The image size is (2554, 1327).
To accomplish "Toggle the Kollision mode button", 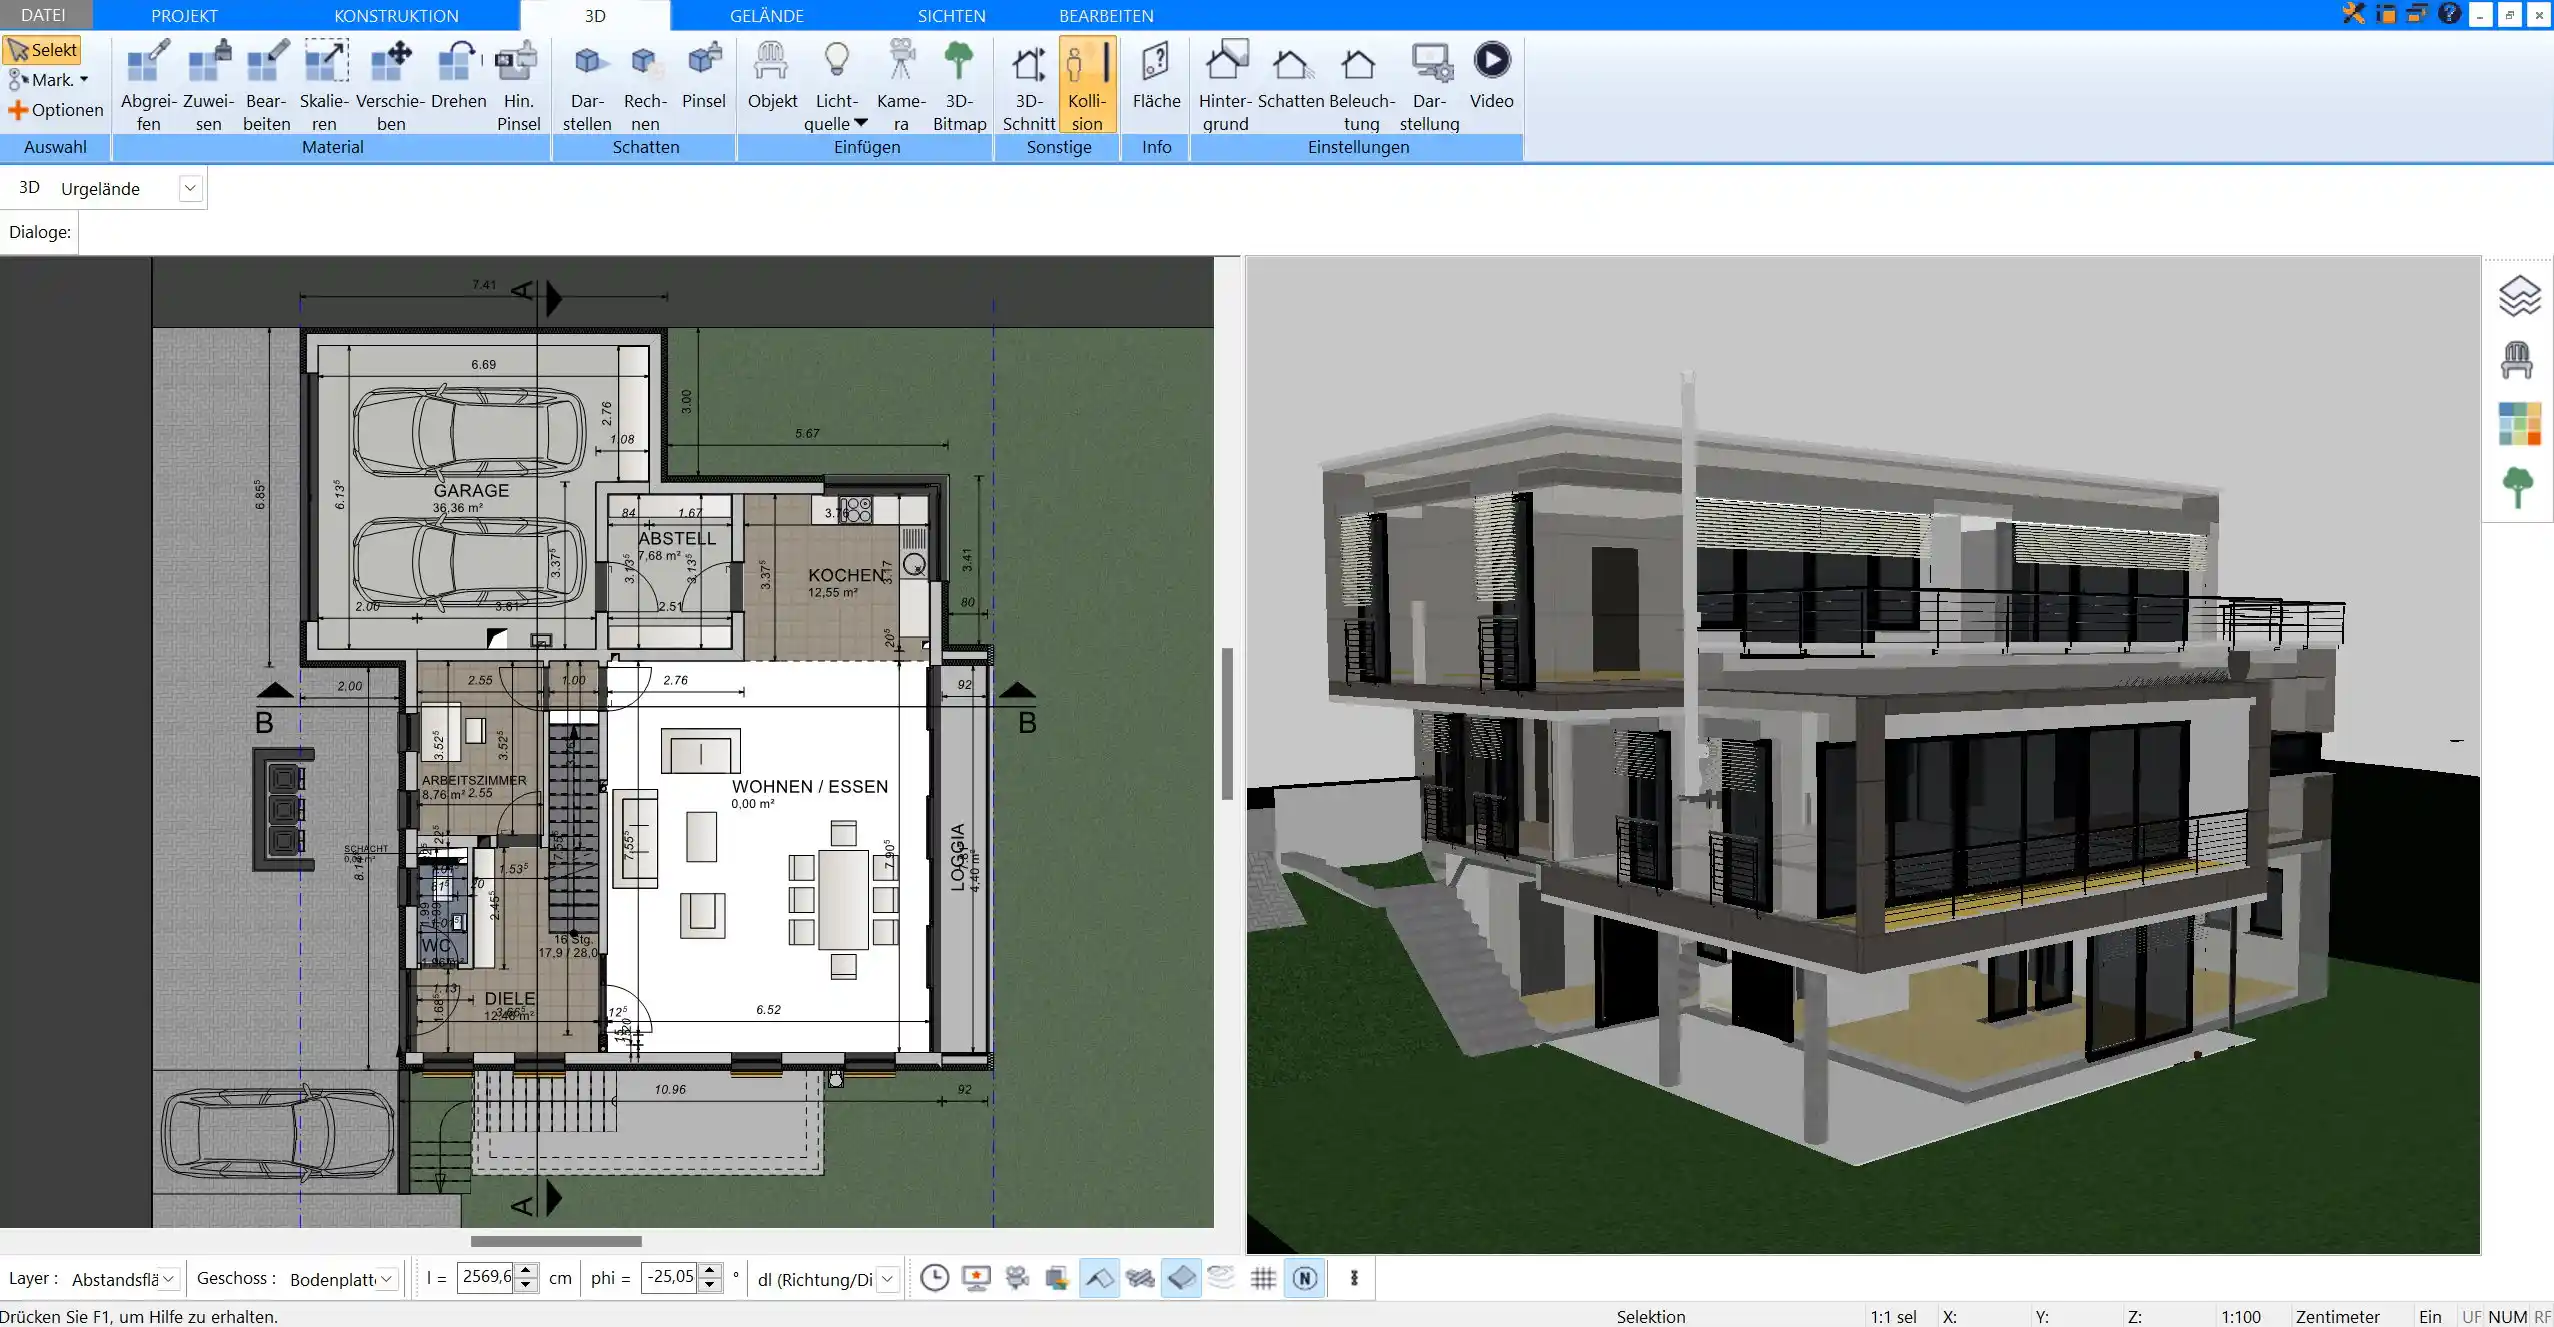I will click(1087, 85).
